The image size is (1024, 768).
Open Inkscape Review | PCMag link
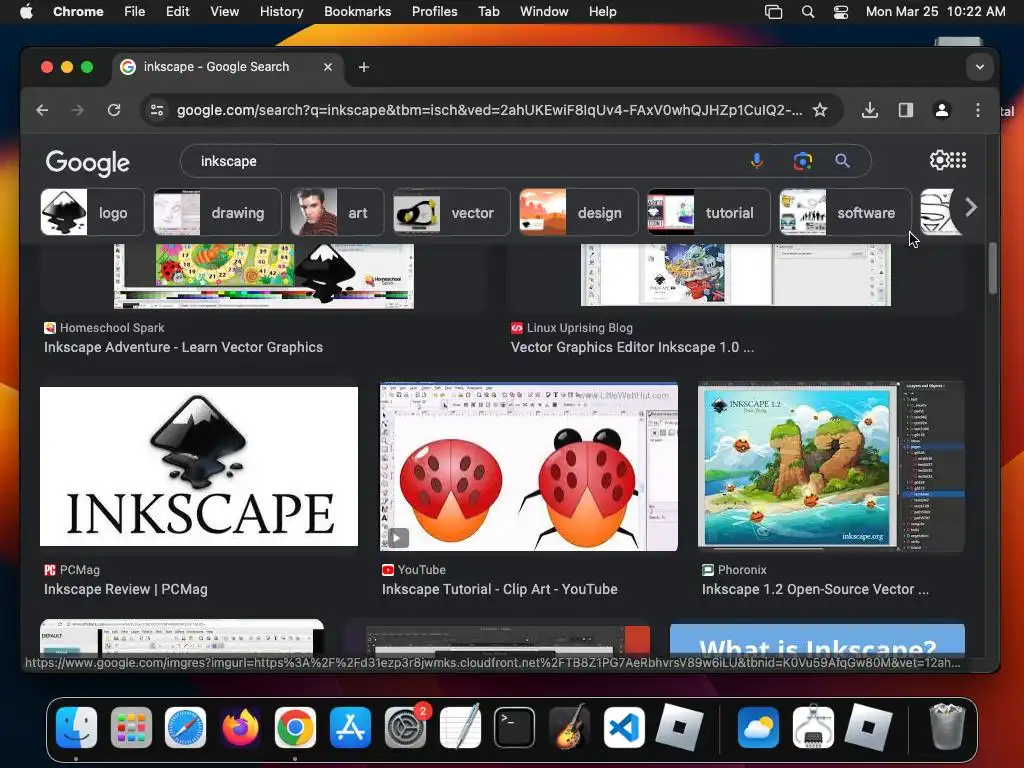coord(126,589)
